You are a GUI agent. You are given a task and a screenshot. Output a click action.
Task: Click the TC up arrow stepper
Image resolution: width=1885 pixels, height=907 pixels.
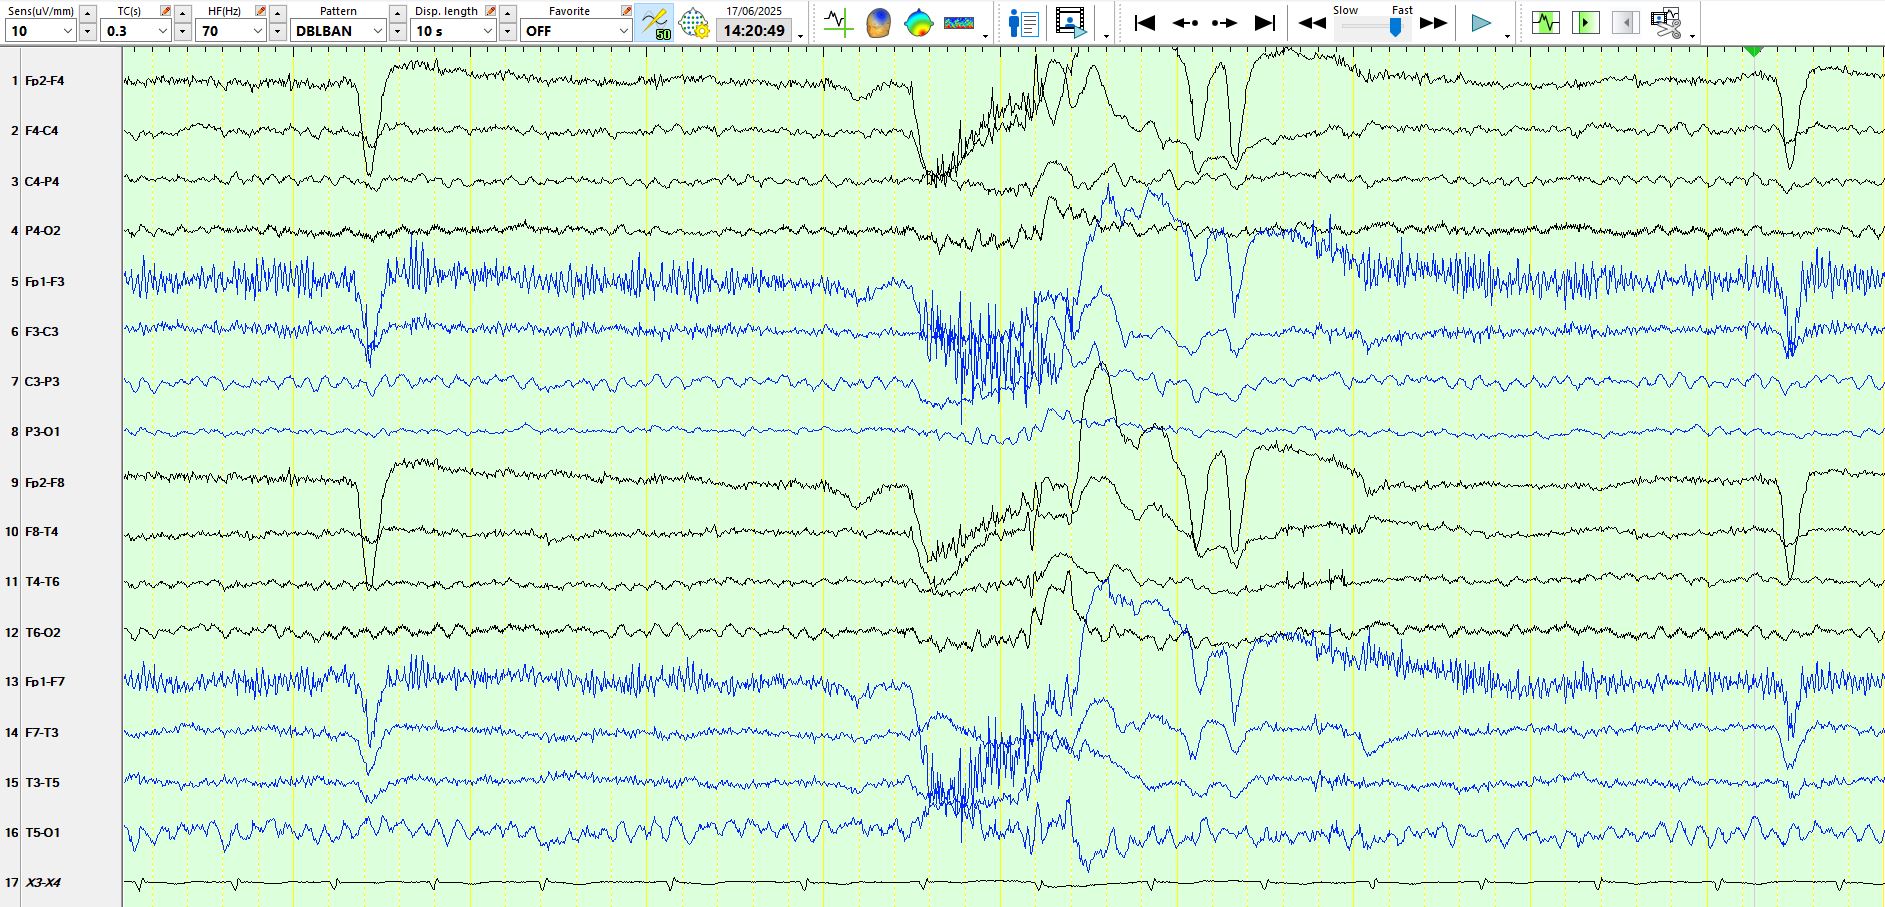(x=183, y=13)
